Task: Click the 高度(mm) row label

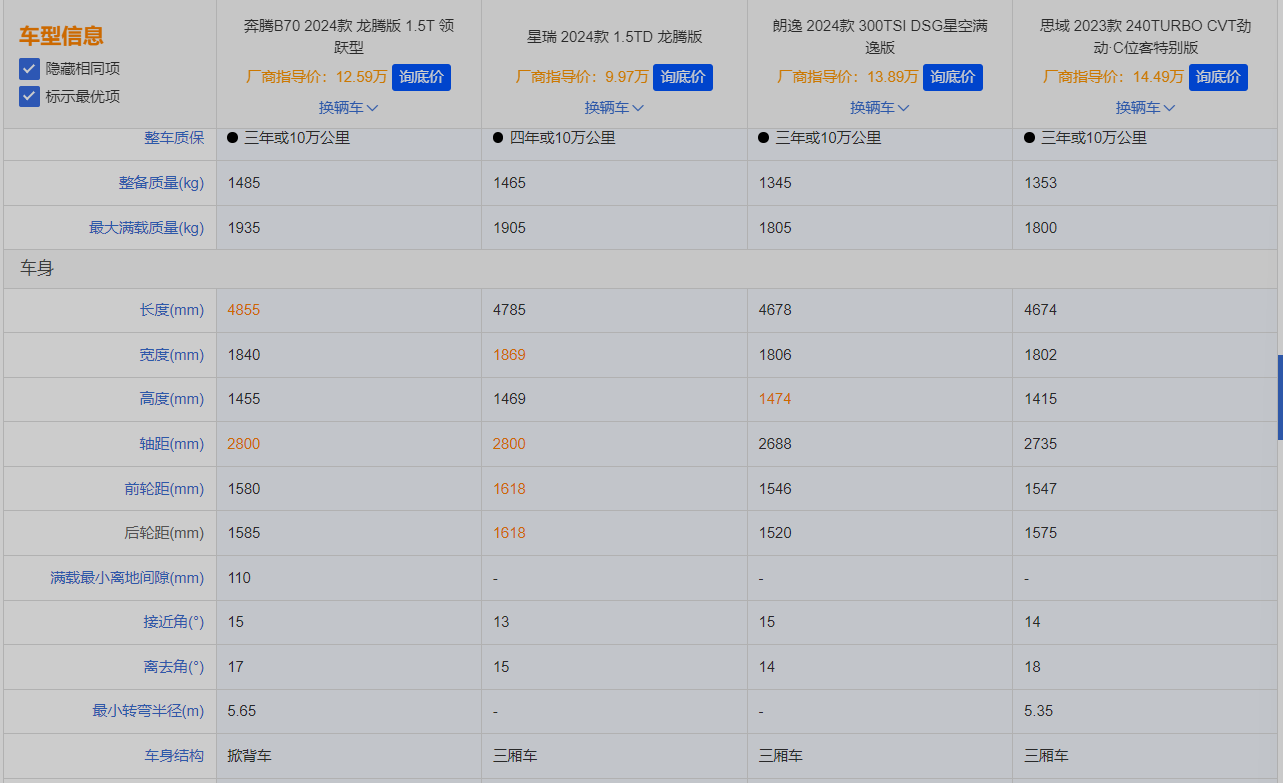Action: point(172,399)
